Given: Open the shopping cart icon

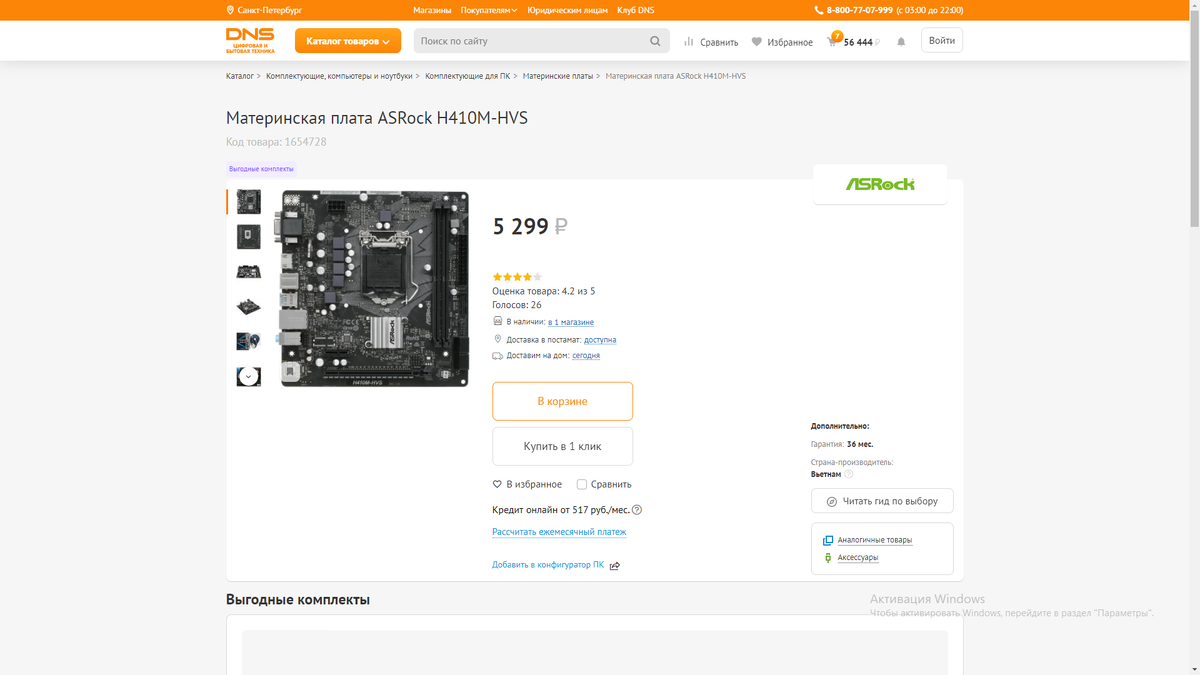Looking at the screenshot, I should pos(832,41).
